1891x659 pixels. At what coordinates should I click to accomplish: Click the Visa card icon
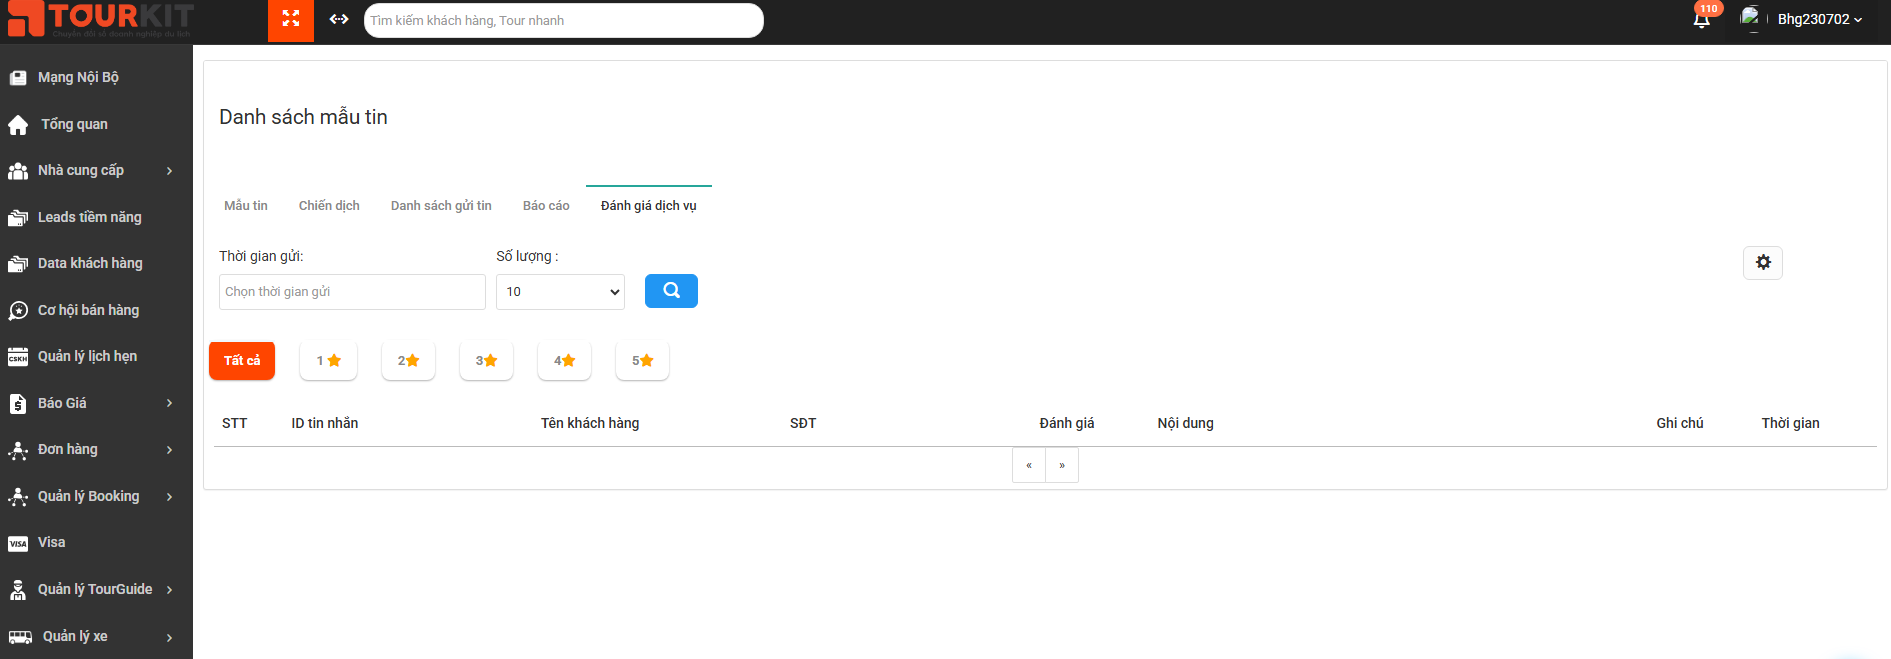point(18,543)
